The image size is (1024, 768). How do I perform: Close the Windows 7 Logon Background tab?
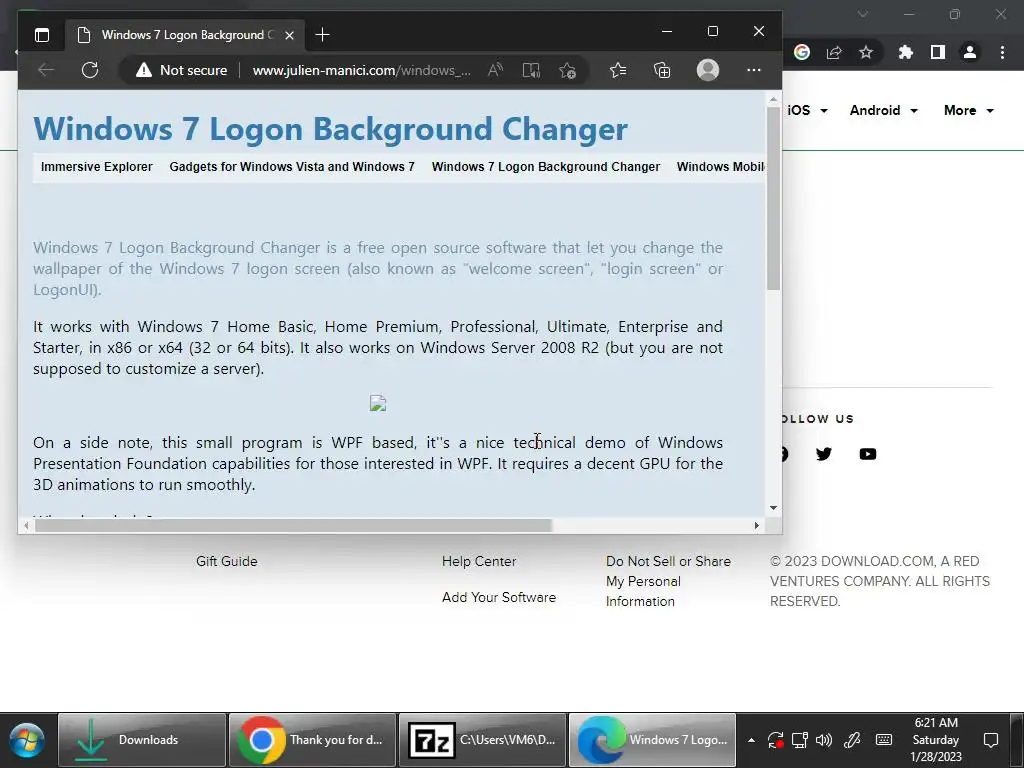click(x=289, y=35)
